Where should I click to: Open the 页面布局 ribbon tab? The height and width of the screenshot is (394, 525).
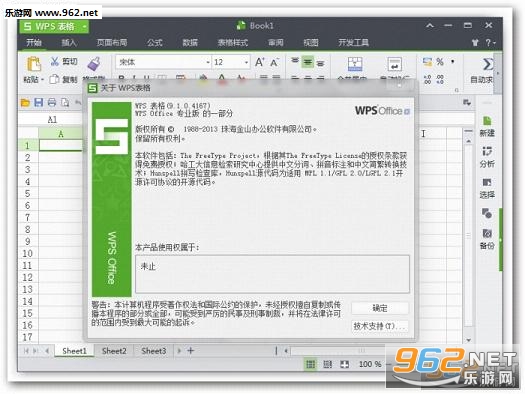[112, 43]
